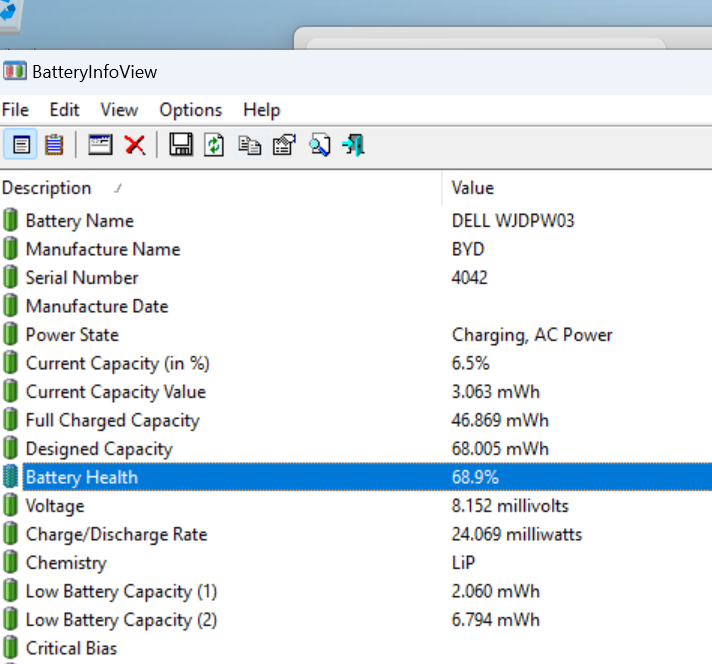The height and width of the screenshot is (664, 712).
Task: Click the 4042 serial number value
Action: tap(470, 277)
